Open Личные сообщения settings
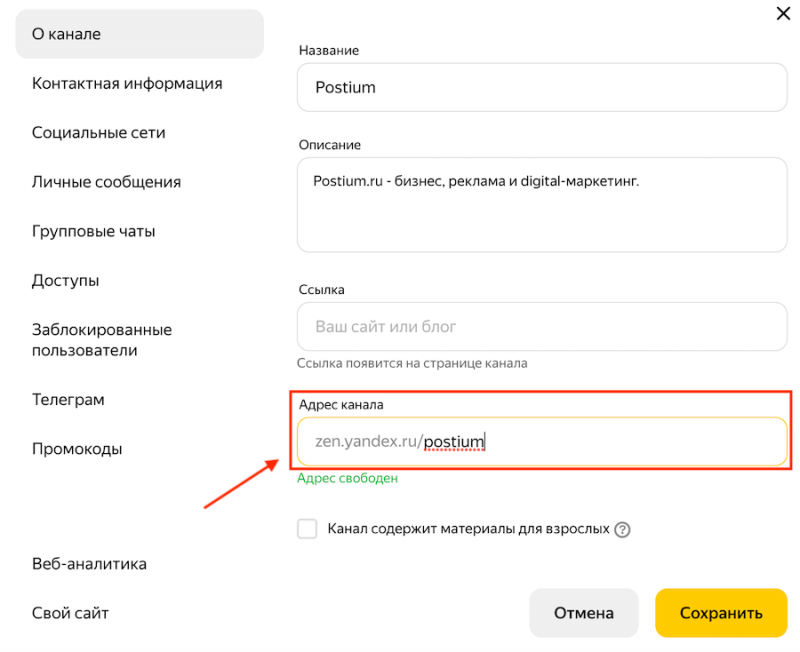This screenshot has height=652, width=800. tap(106, 182)
